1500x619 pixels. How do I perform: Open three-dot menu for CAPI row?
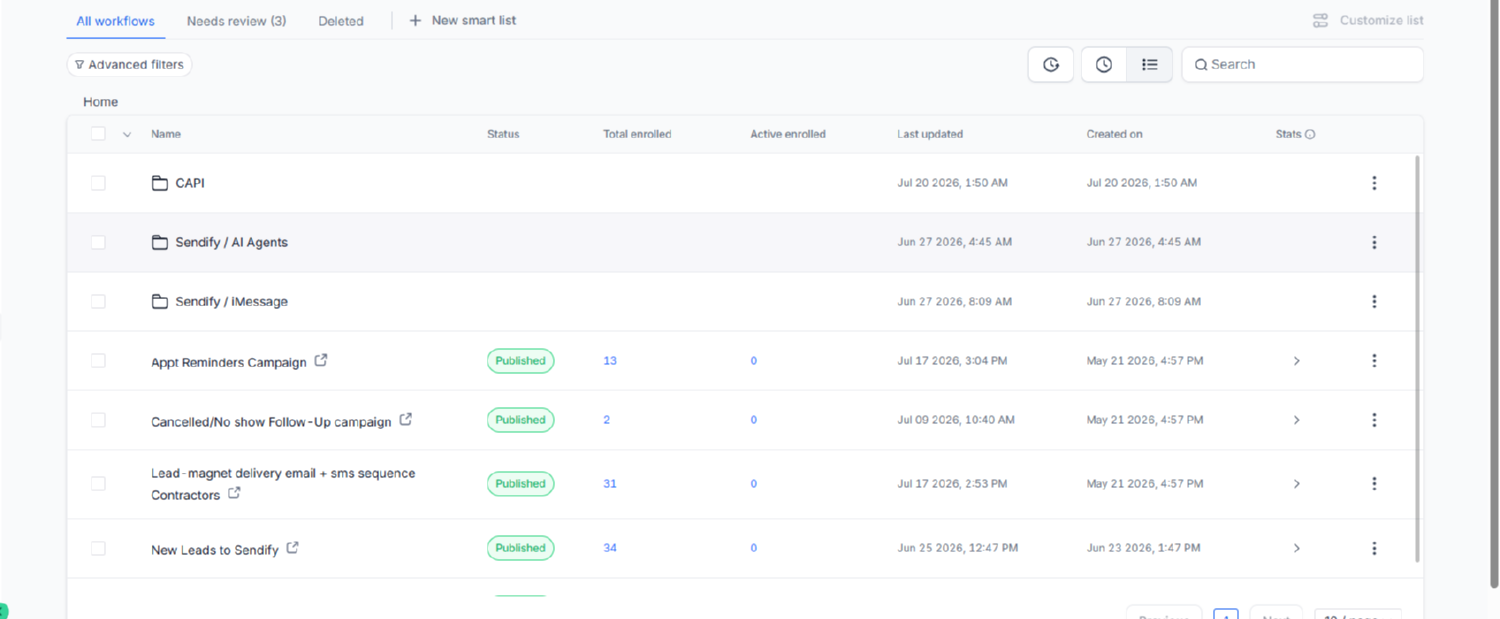(1374, 183)
